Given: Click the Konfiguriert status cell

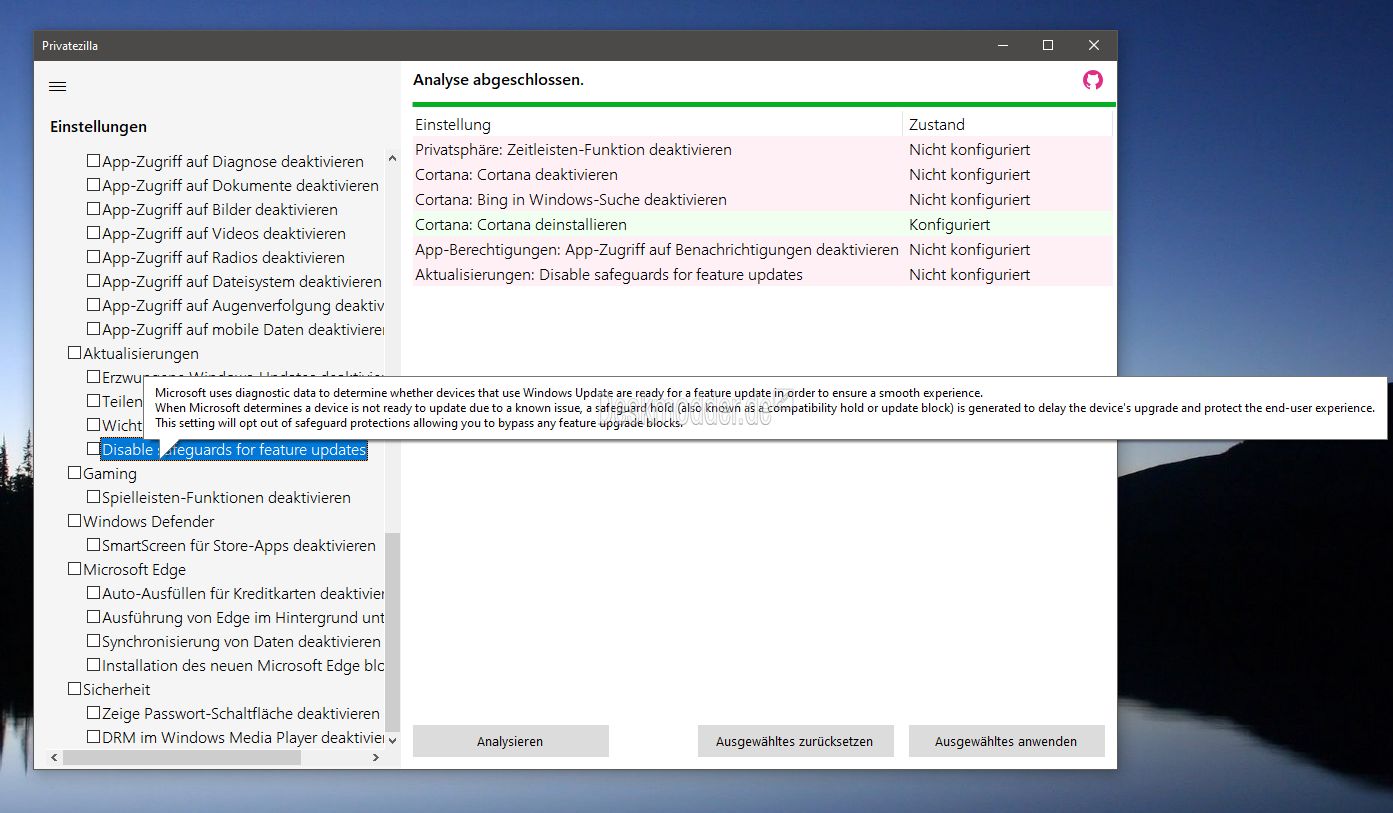Looking at the screenshot, I should [949, 224].
